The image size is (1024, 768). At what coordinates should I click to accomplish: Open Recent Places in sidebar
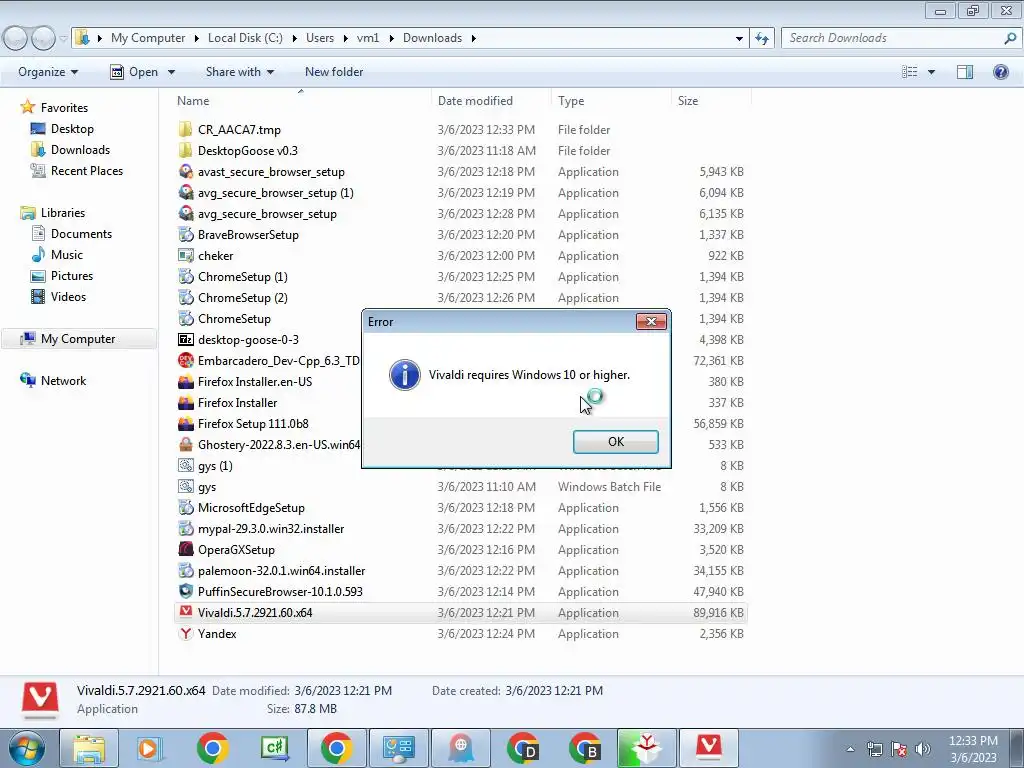(87, 170)
